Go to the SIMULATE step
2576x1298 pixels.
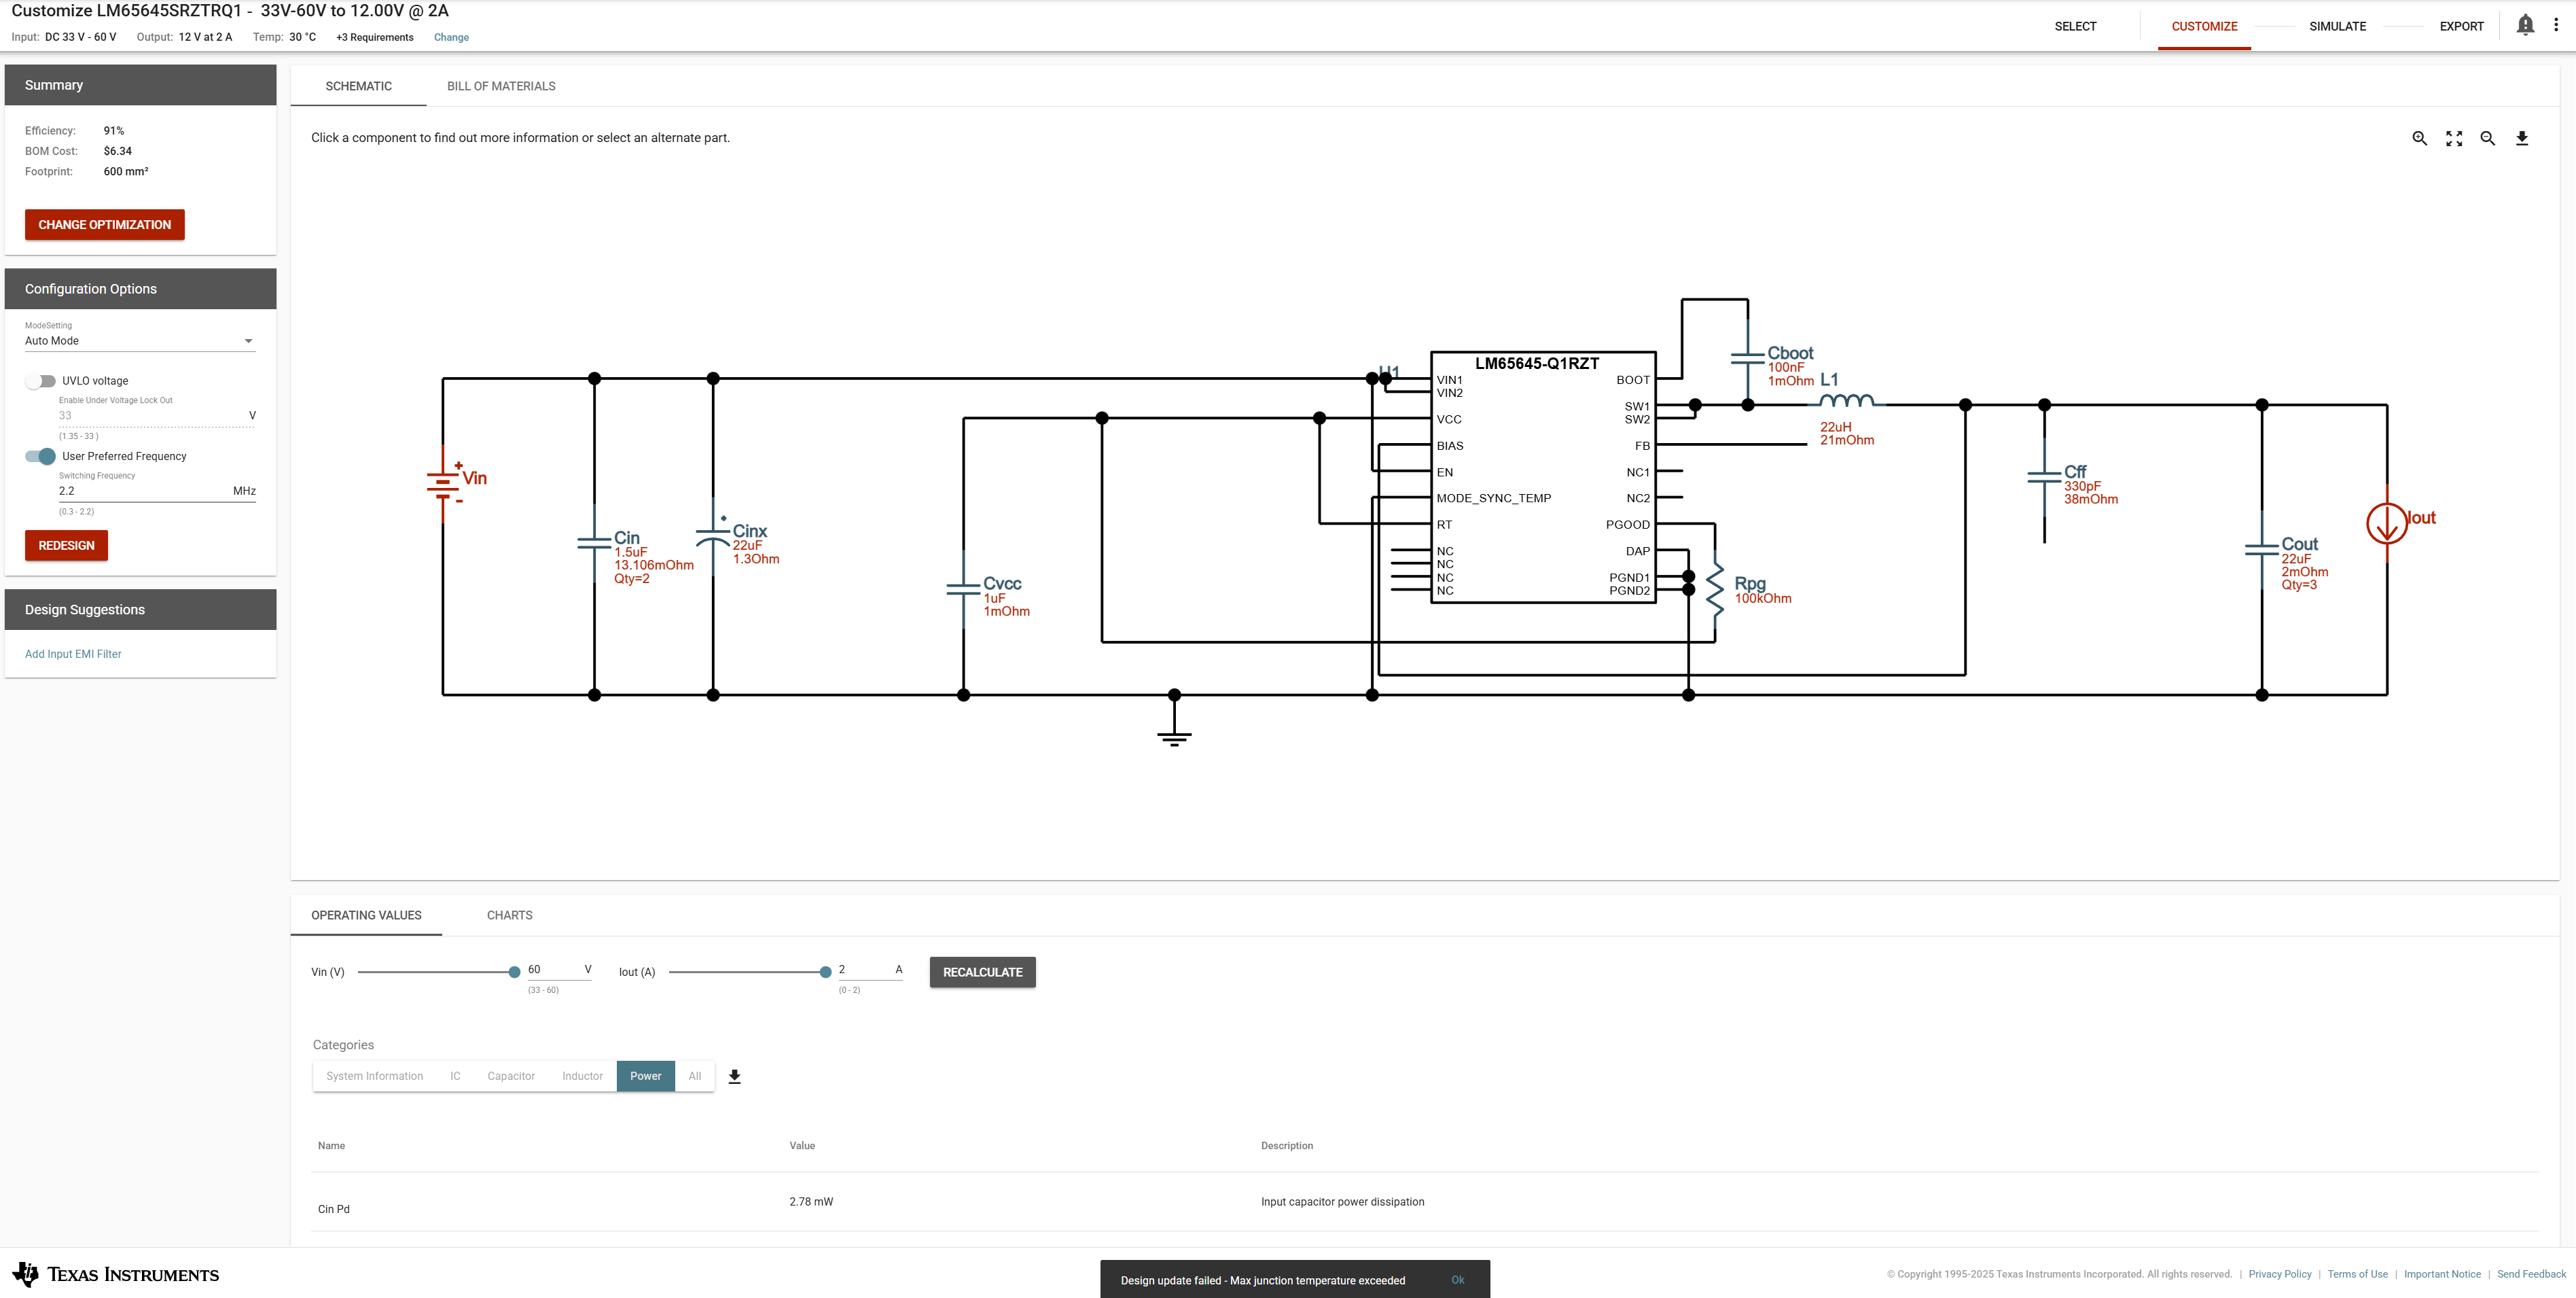click(2337, 26)
